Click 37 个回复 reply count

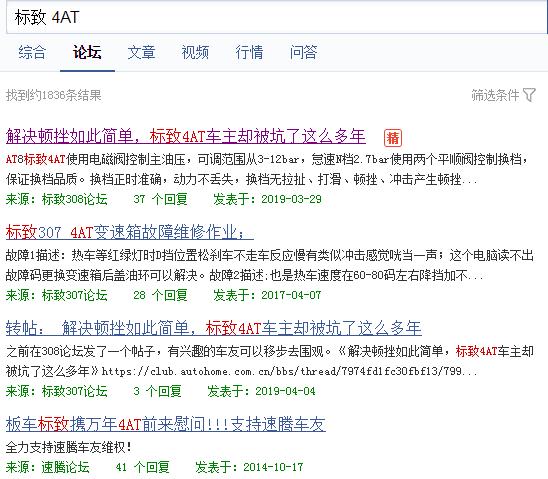pyautogui.click(x=160, y=199)
